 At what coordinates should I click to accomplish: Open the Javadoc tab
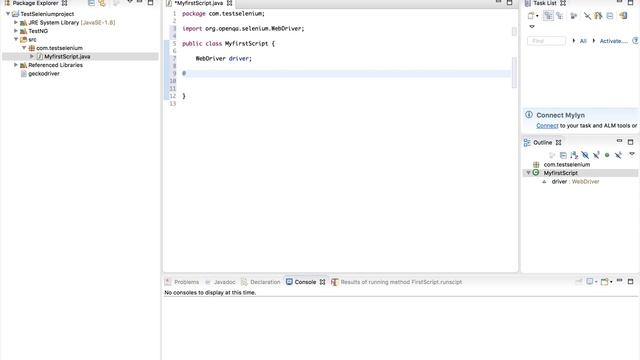coord(224,282)
